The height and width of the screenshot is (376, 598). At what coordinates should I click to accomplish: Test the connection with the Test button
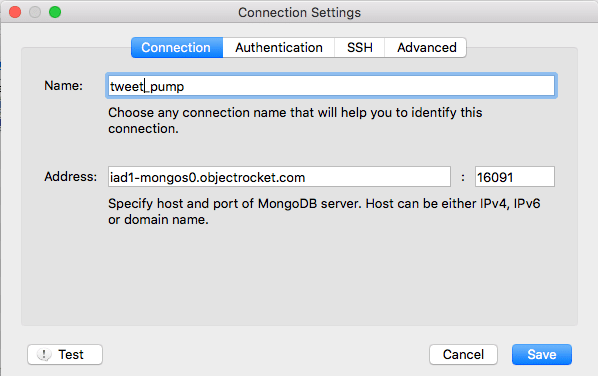tap(65, 355)
